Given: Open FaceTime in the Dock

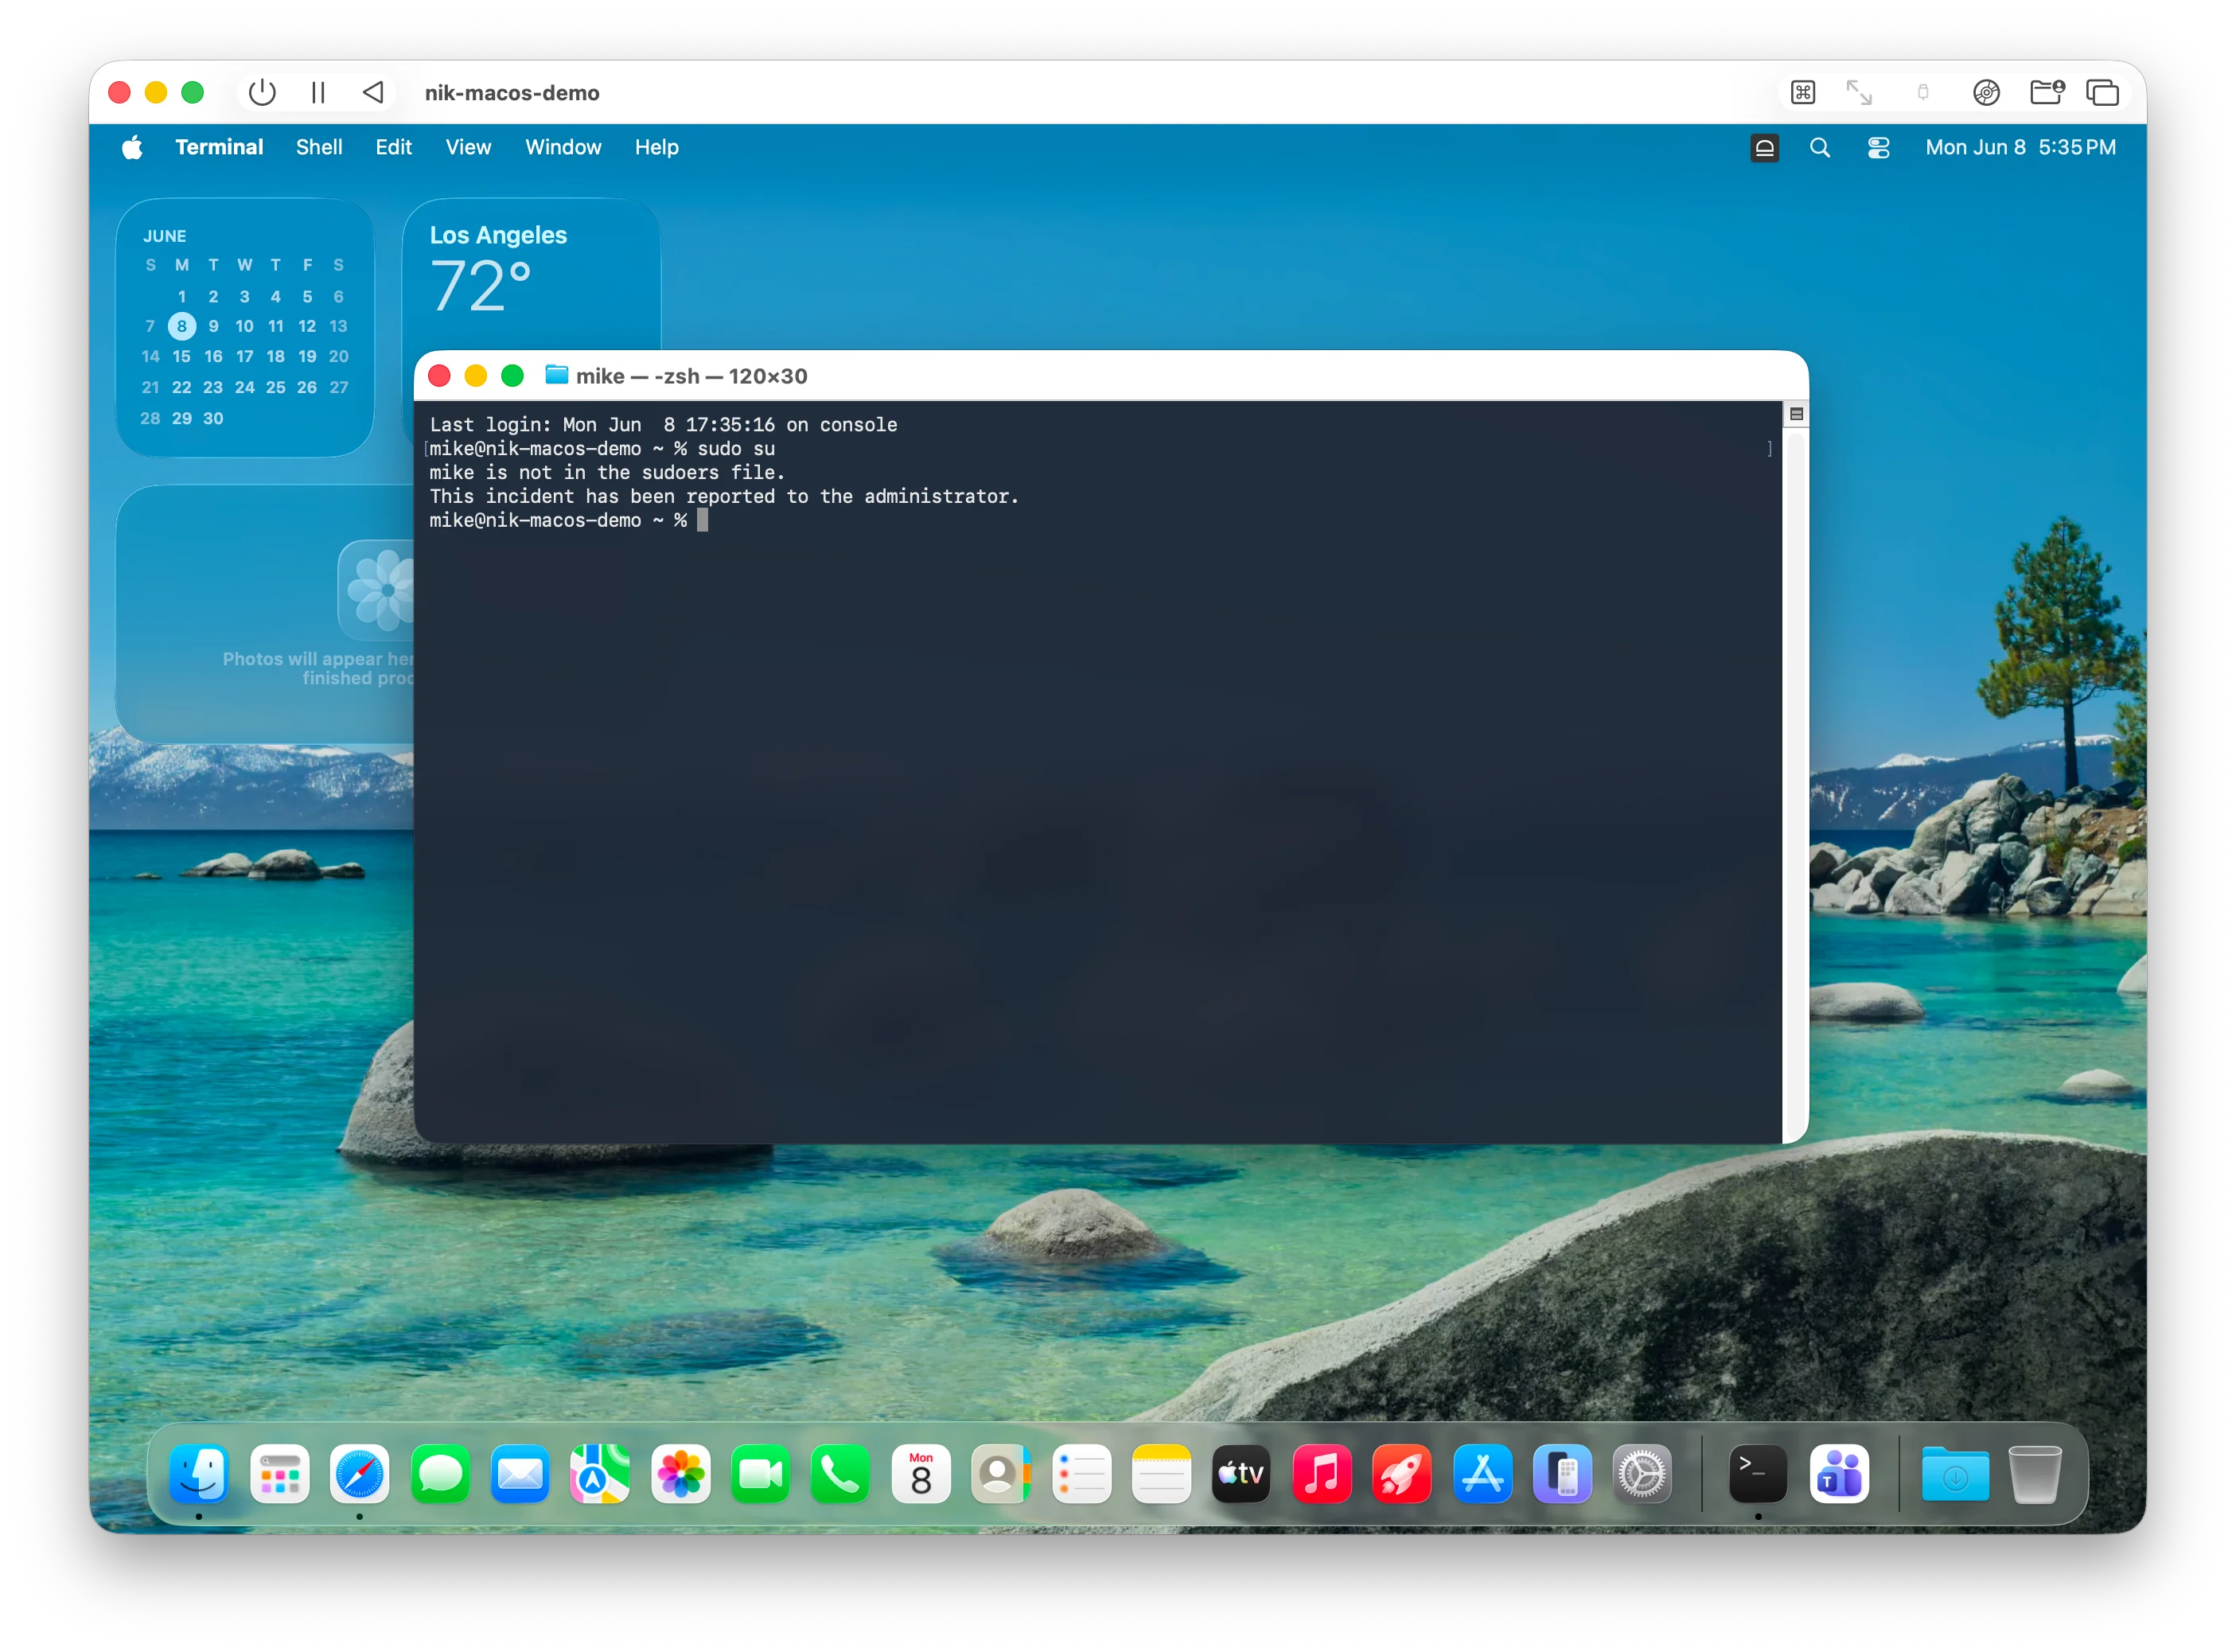Looking at the screenshot, I should click(x=761, y=1473).
